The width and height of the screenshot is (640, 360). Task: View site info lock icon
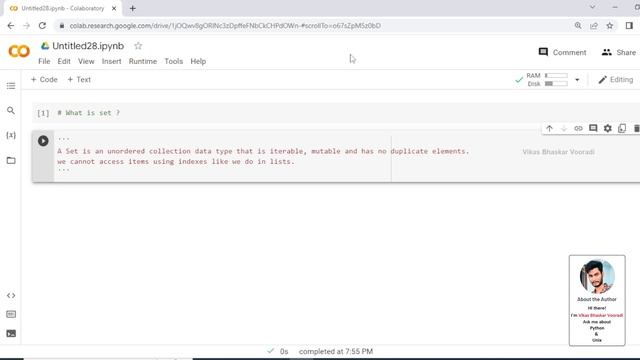pos(62,25)
